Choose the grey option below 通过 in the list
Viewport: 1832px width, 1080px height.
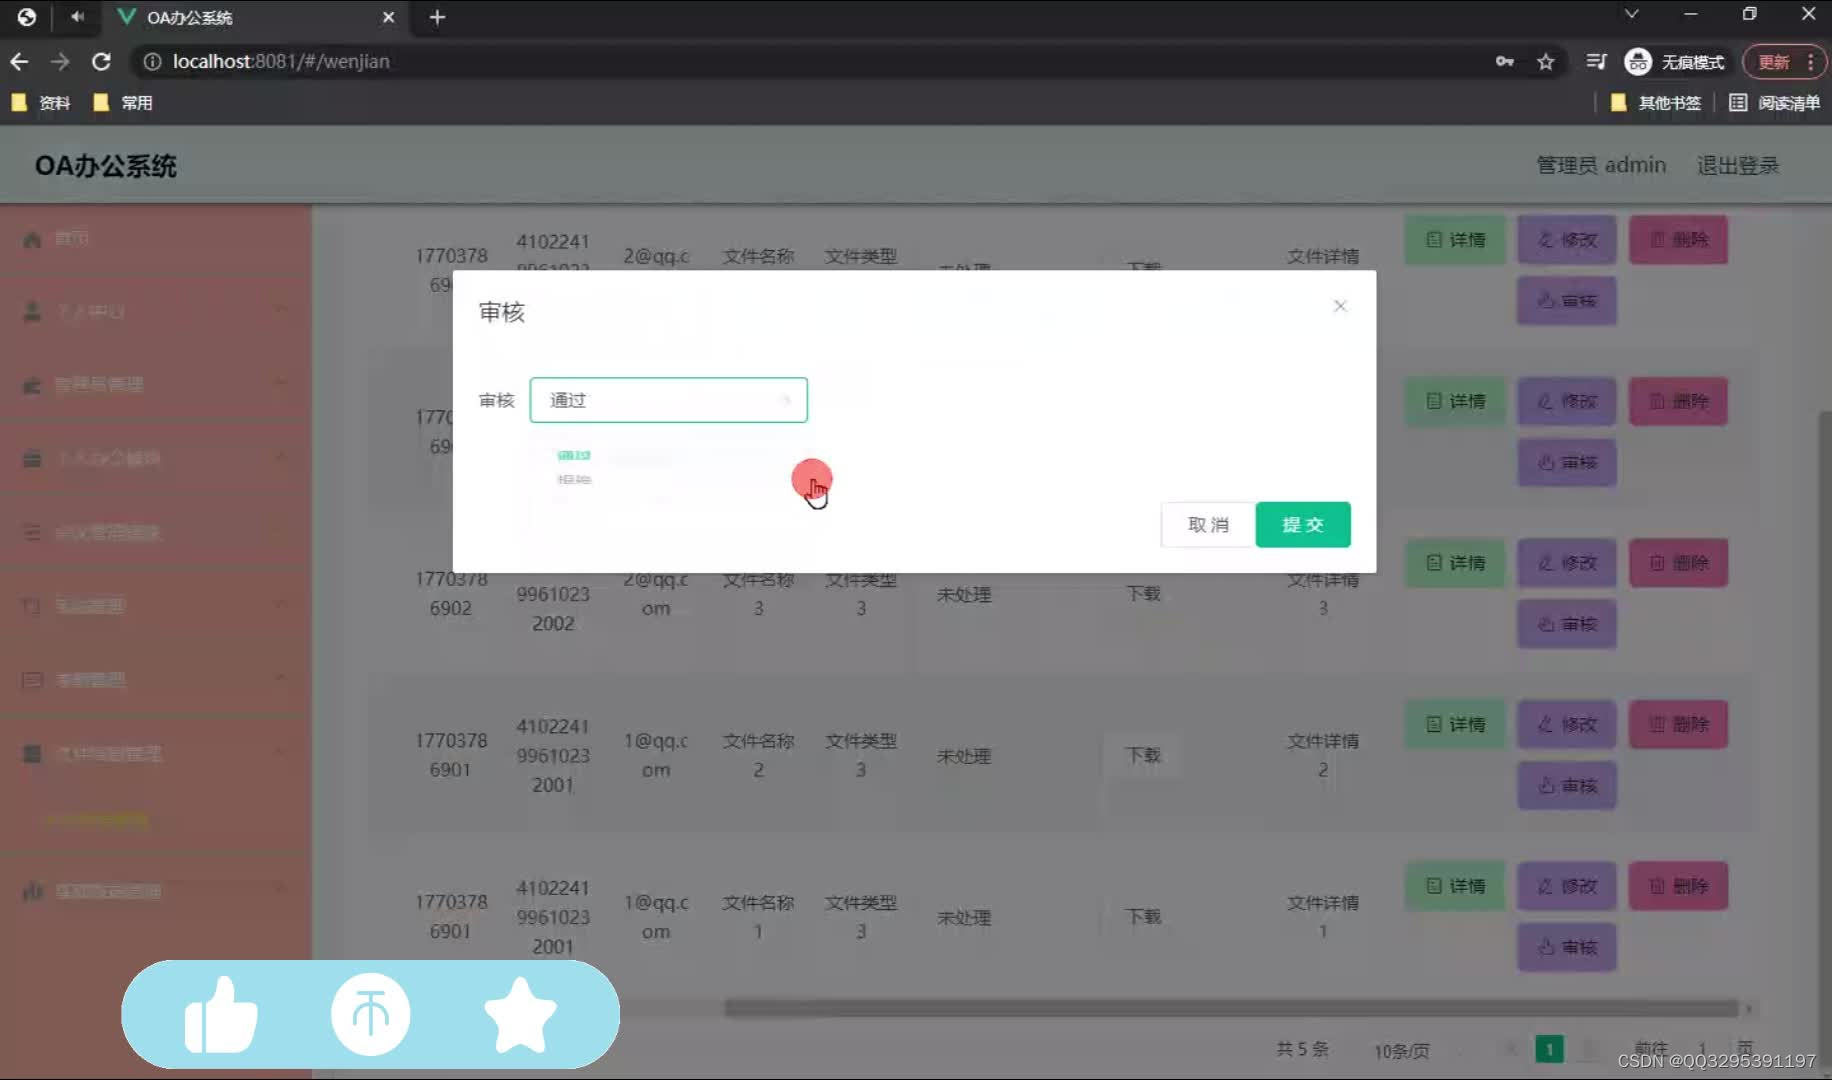coord(574,479)
